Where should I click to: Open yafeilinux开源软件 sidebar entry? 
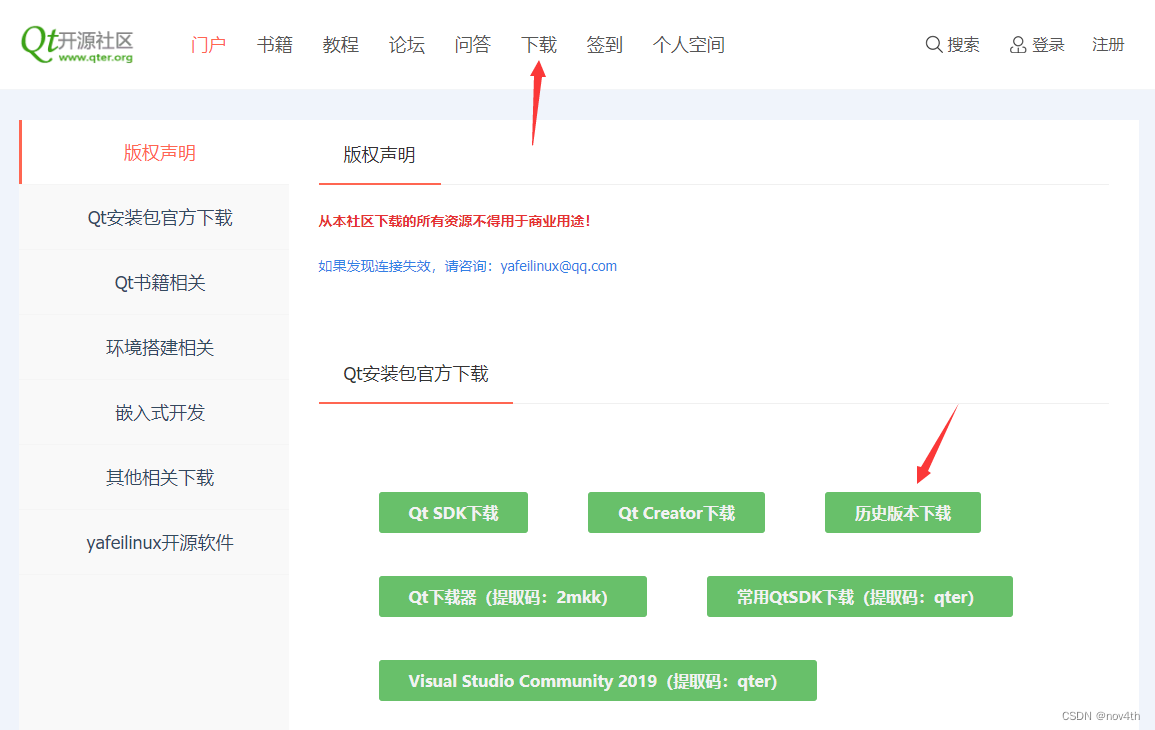tap(157, 542)
